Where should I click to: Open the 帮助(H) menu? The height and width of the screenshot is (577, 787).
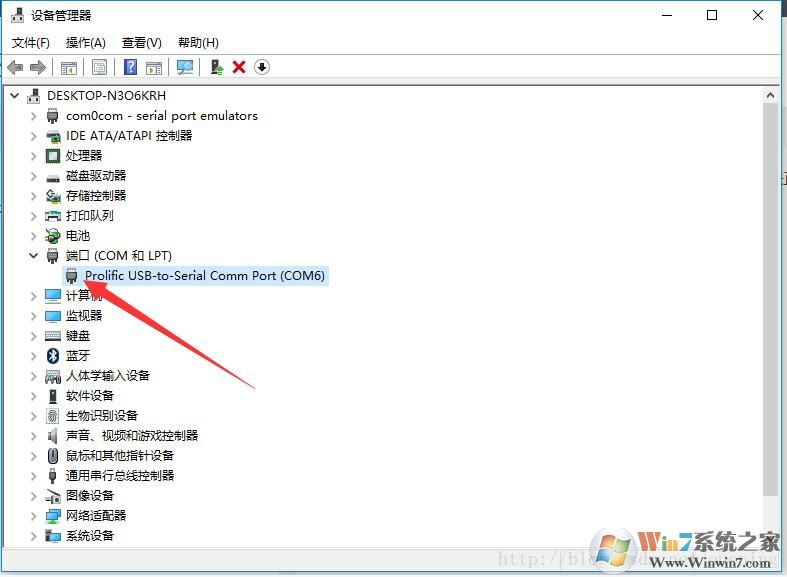tap(198, 43)
